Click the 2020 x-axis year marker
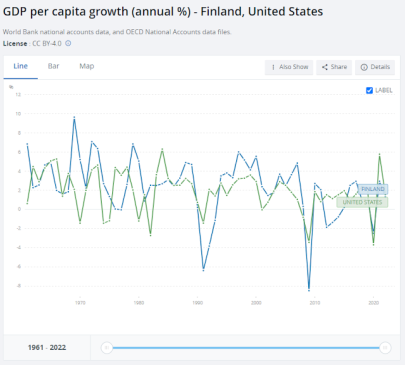Image resolution: width=405 pixels, height=365 pixels. 373,303
